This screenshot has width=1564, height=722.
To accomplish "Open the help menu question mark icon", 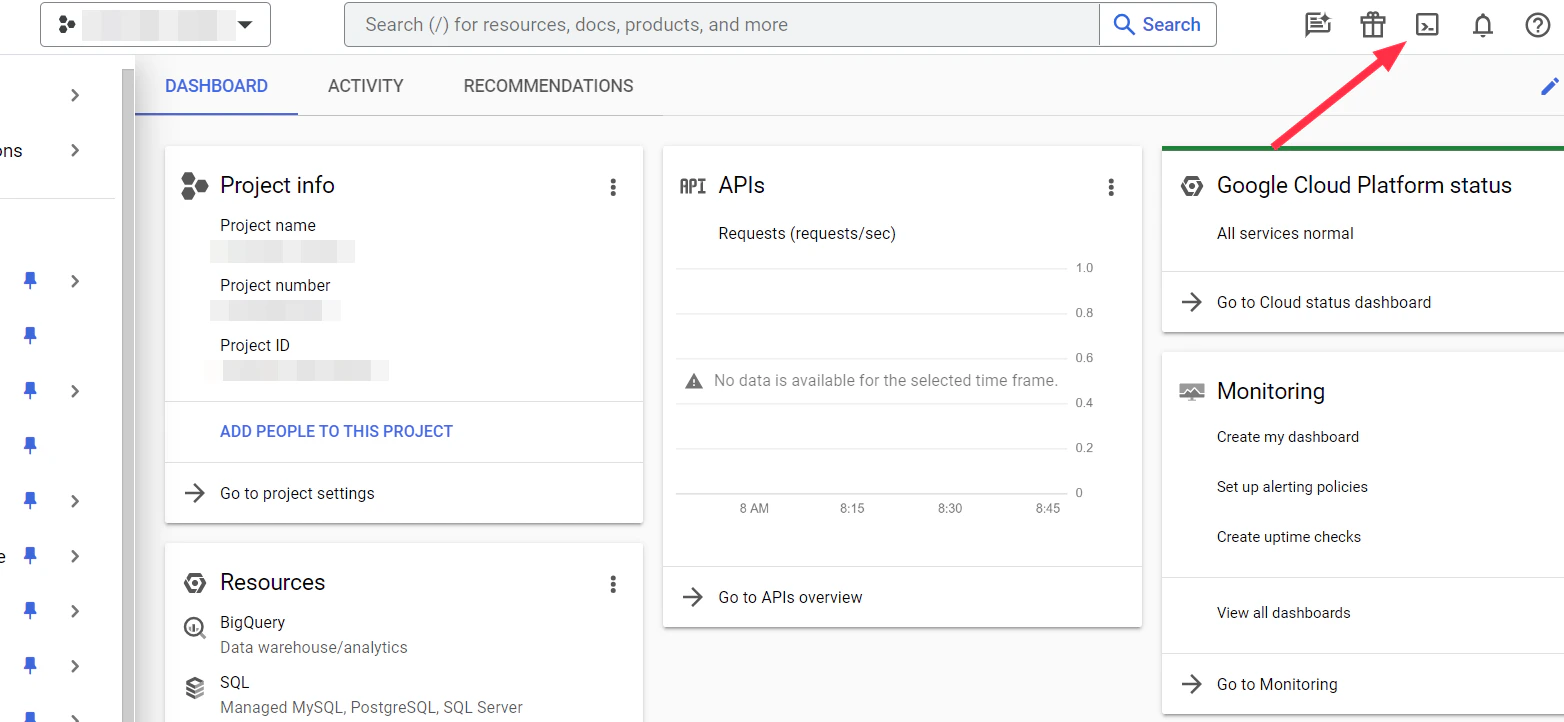I will click(x=1538, y=24).
